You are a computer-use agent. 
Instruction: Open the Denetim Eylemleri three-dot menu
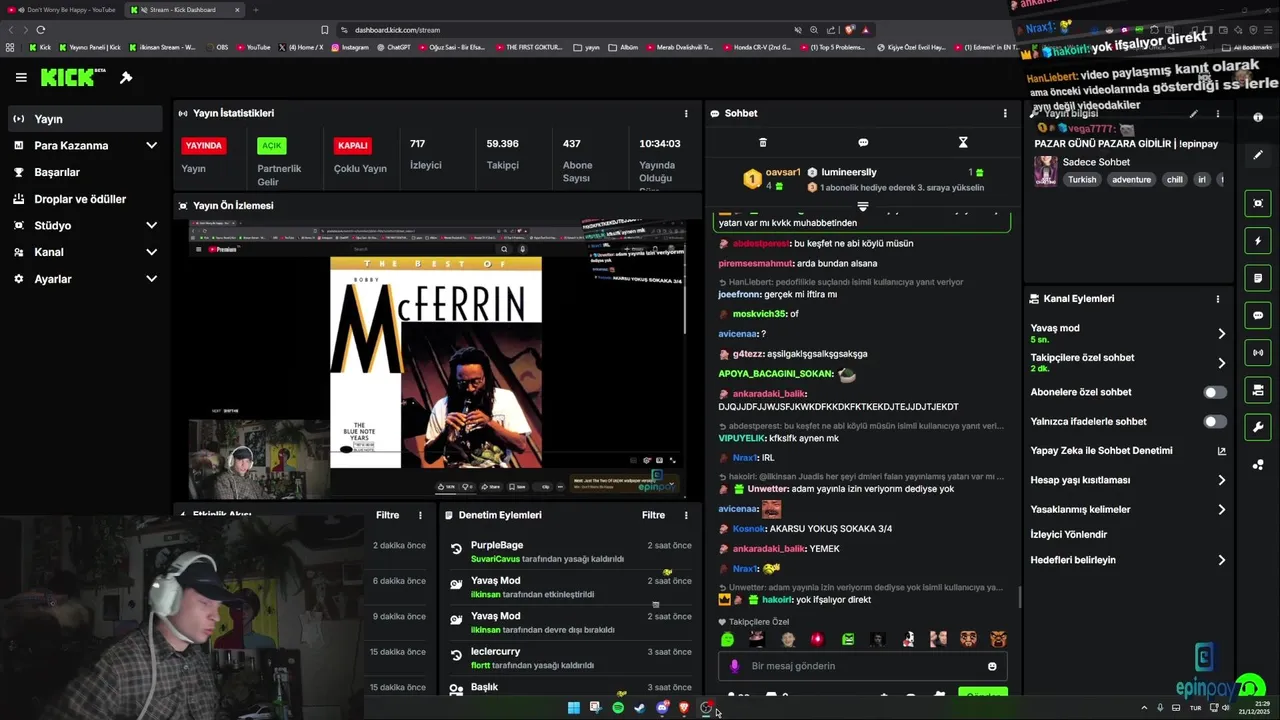[x=686, y=515]
